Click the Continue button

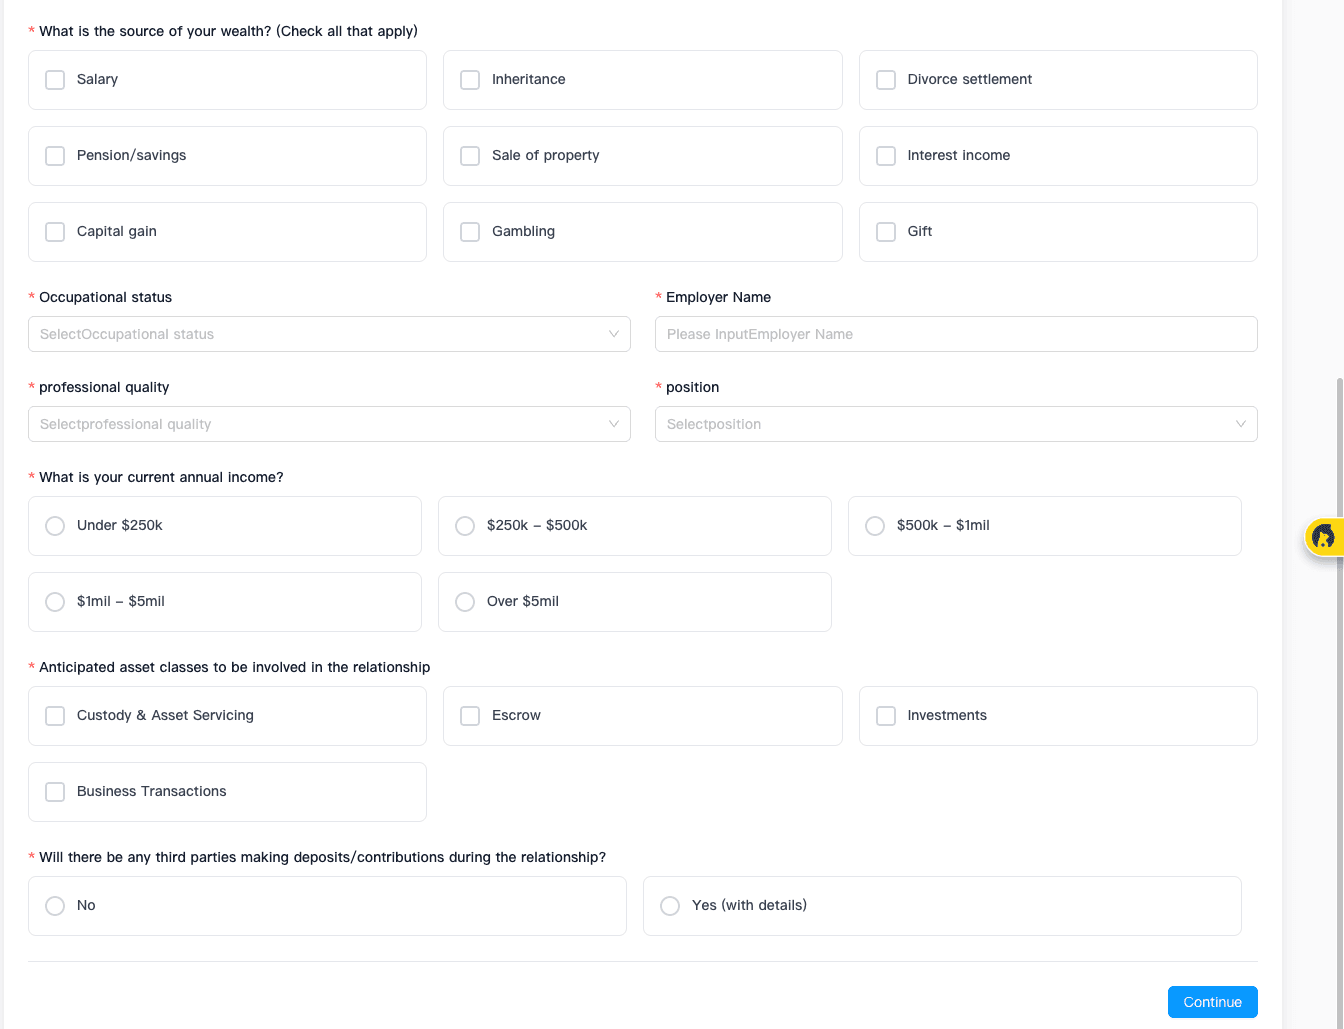pos(1212,1002)
